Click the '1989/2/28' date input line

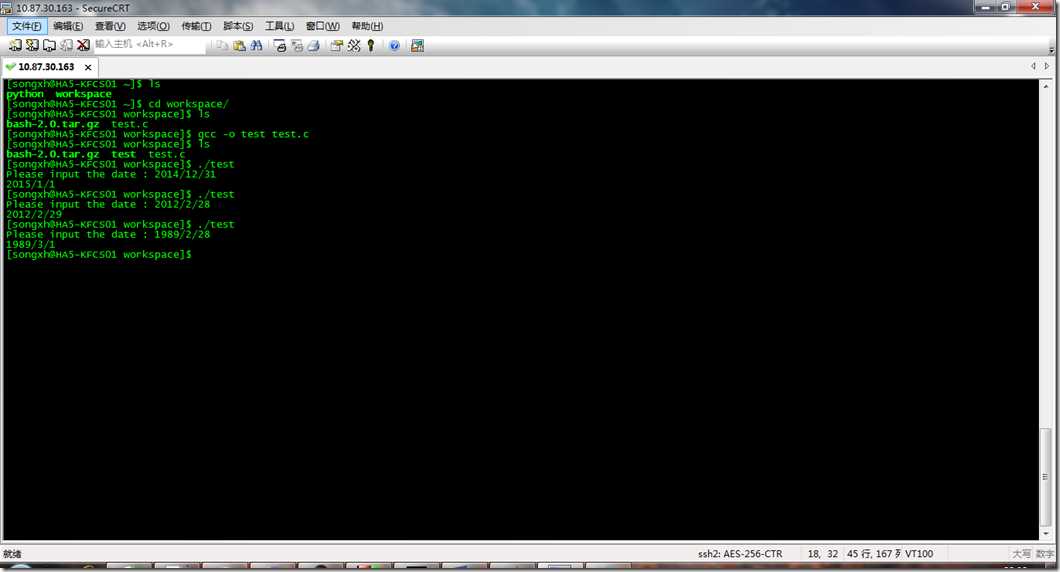pos(108,234)
